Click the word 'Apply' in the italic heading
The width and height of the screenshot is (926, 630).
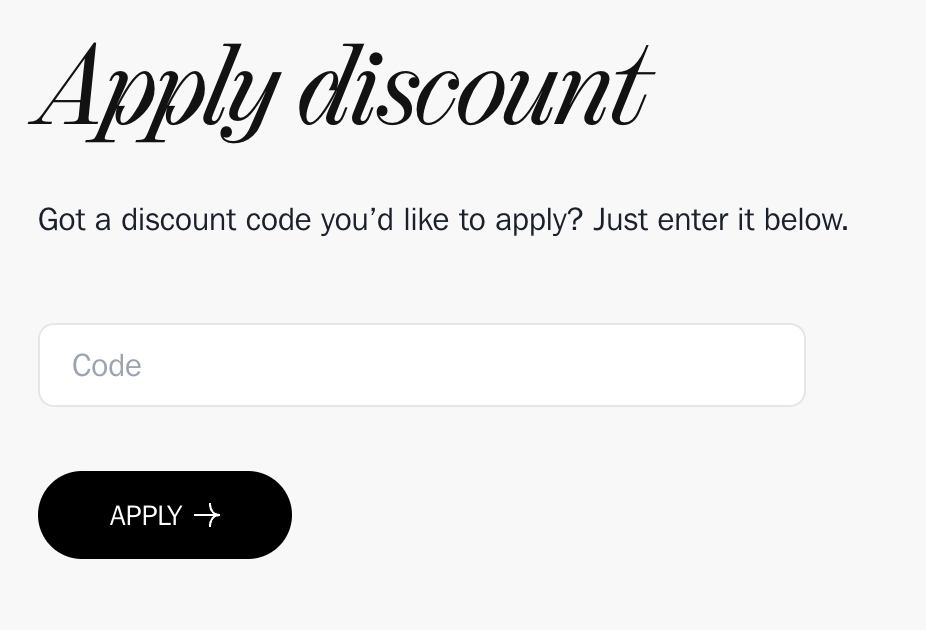(x=155, y=92)
